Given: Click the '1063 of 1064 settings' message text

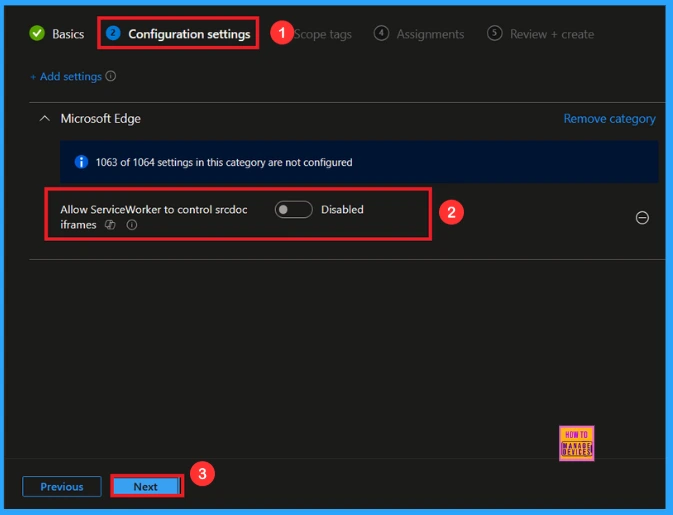Looking at the screenshot, I should 224,163.
